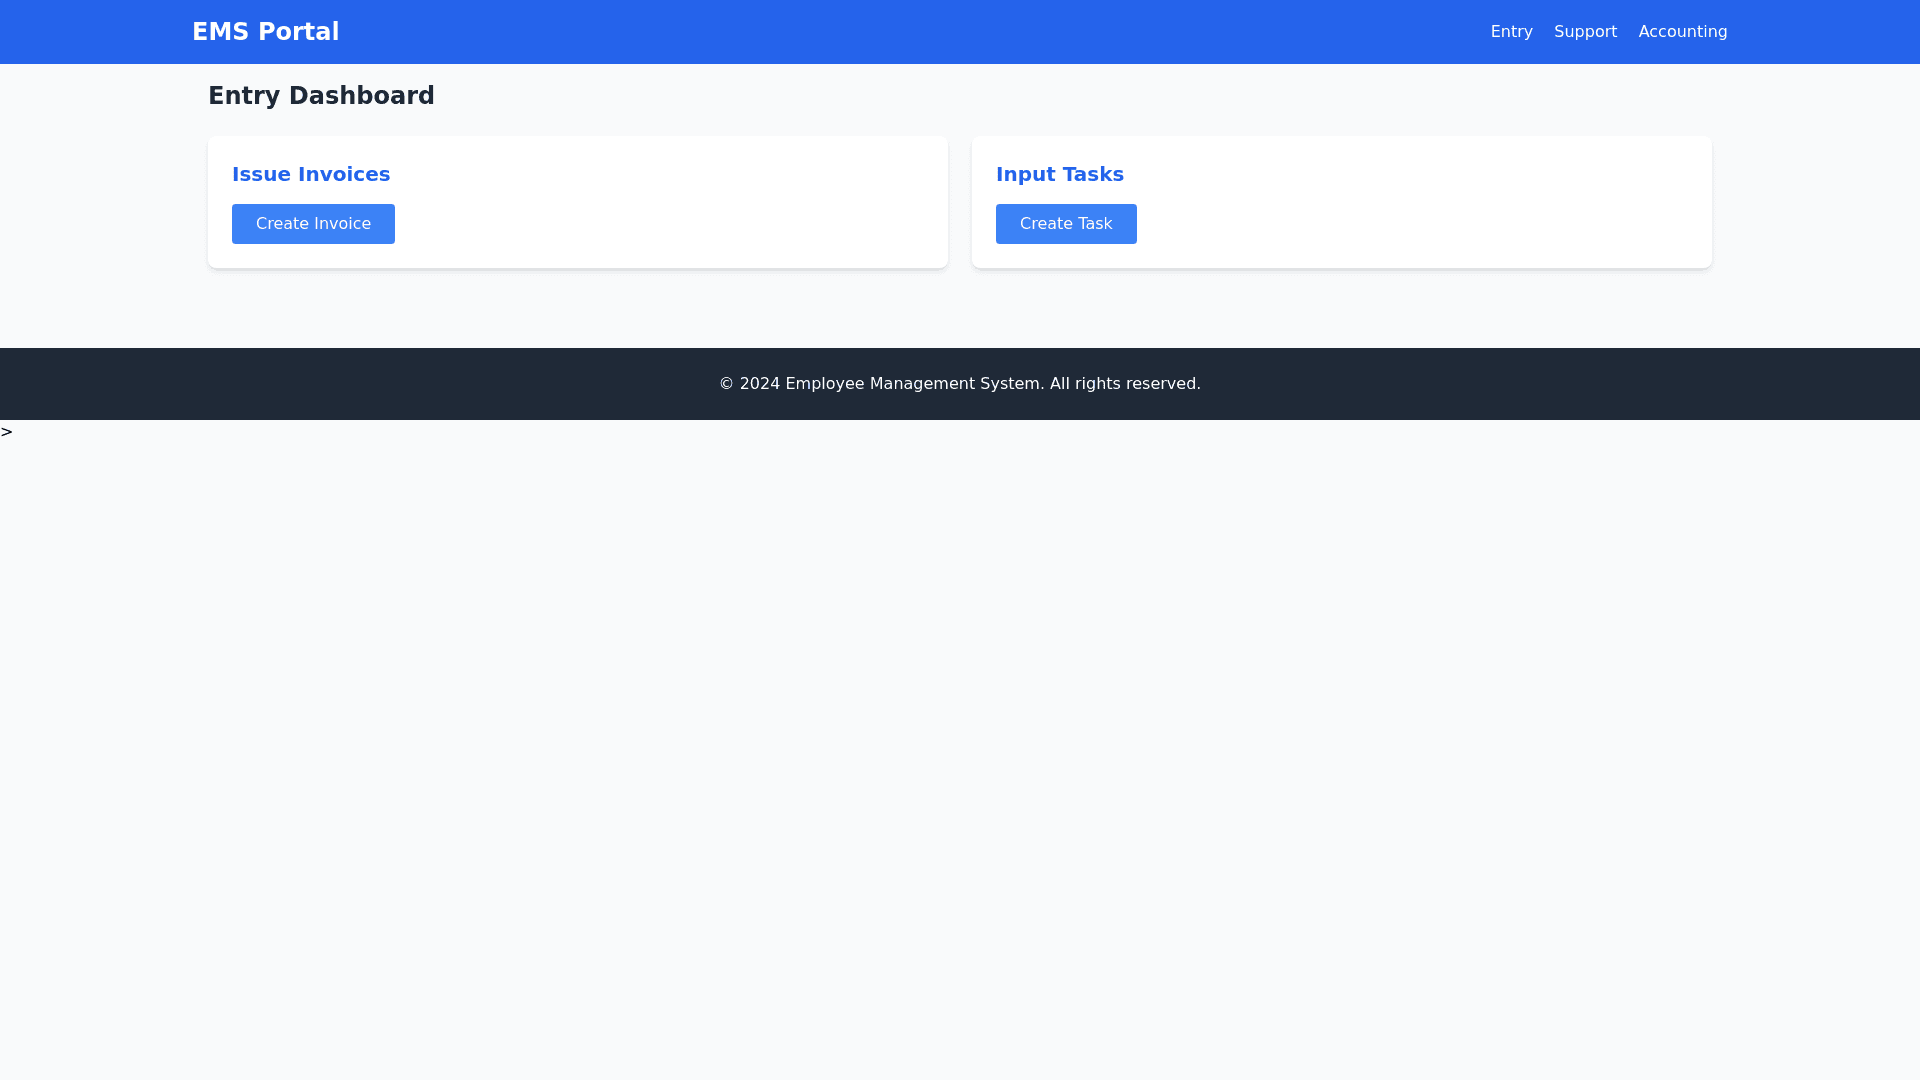Click the footer copyright text
This screenshot has width=1920, height=1080.
point(959,383)
